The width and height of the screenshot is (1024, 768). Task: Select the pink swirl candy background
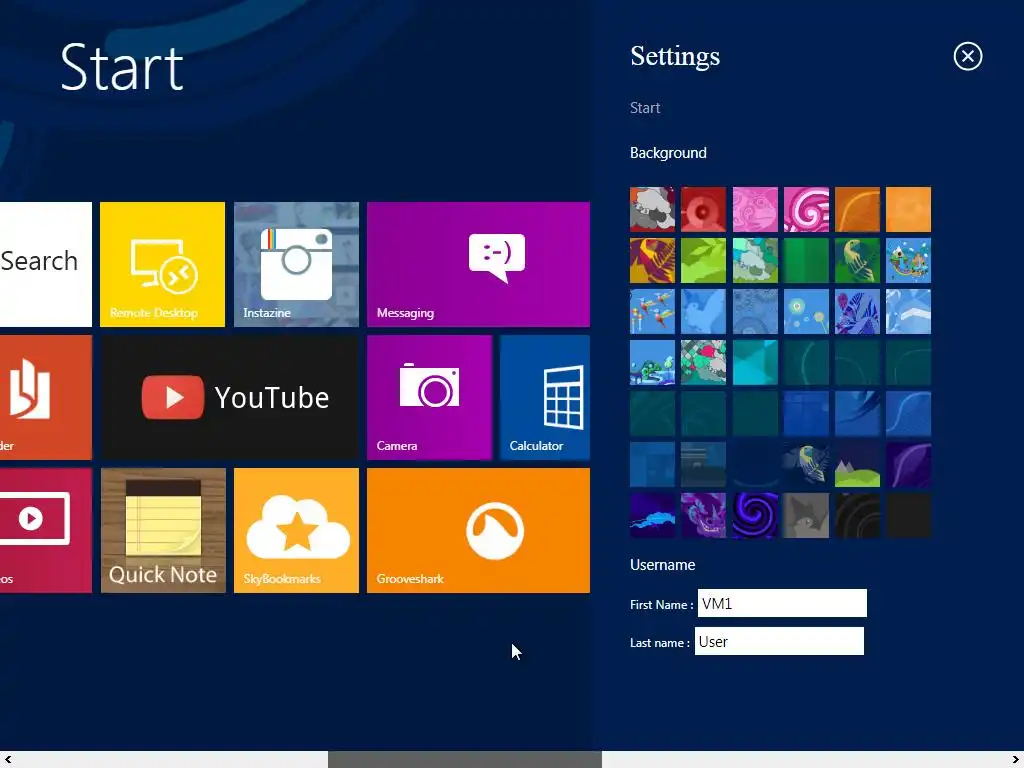point(806,210)
